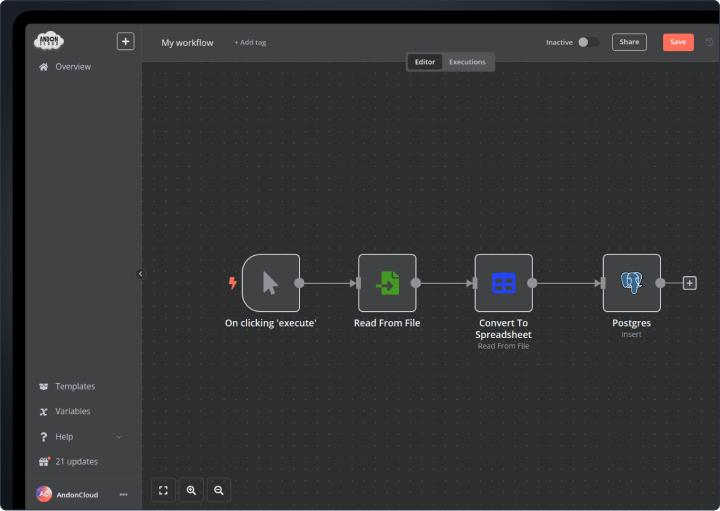The height and width of the screenshot is (511, 720).
Task: Click '+ Add tag' link
Action: [250, 43]
